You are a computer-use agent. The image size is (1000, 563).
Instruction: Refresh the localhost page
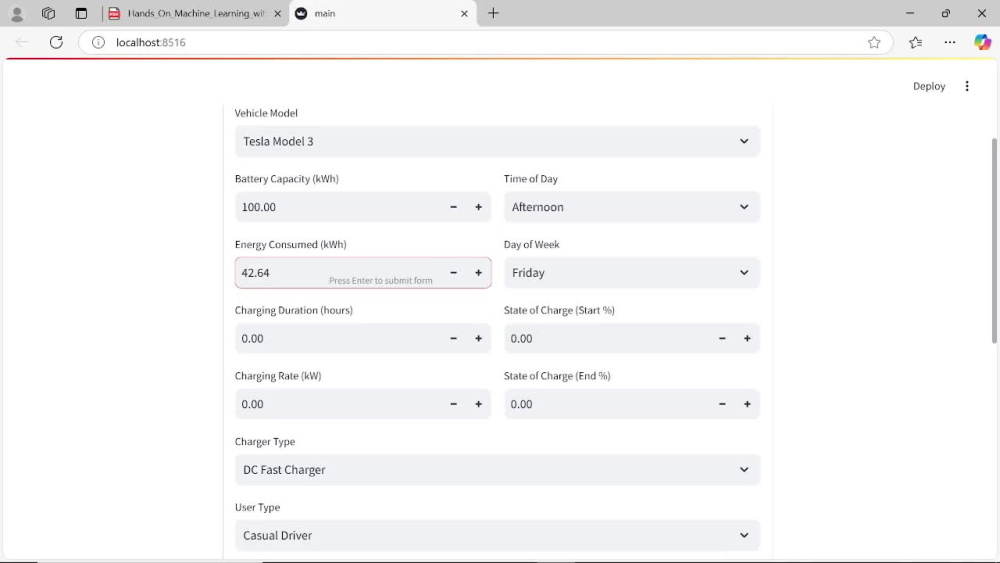pos(56,42)
